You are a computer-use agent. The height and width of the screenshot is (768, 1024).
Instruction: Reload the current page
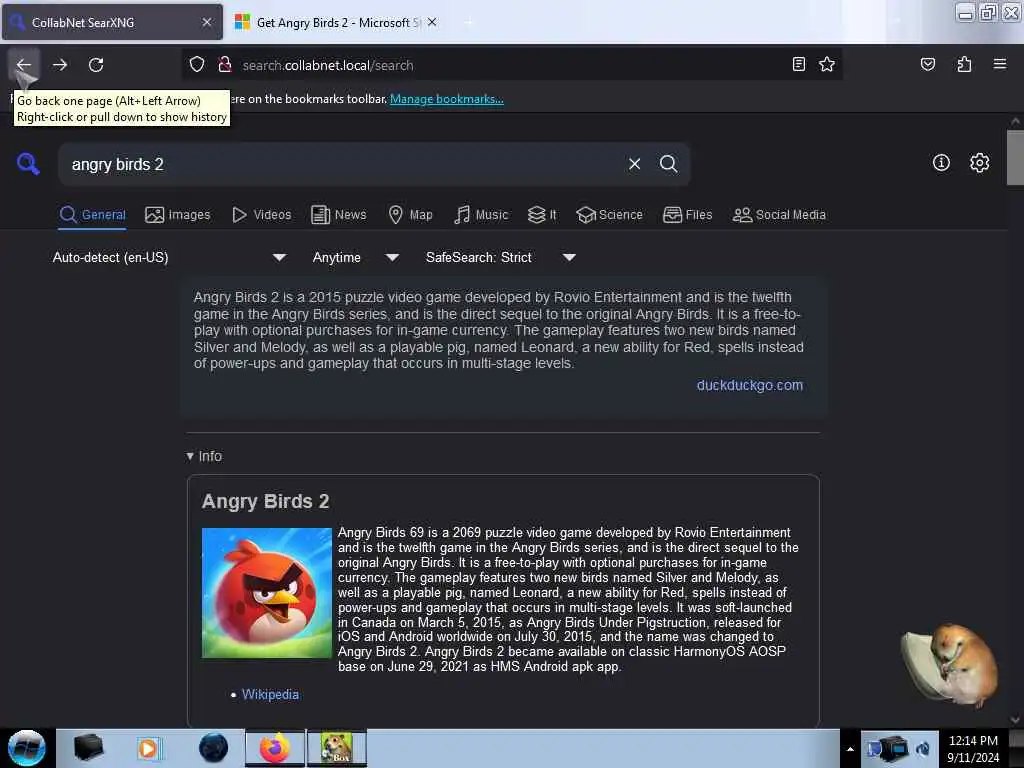click(96, 65)
